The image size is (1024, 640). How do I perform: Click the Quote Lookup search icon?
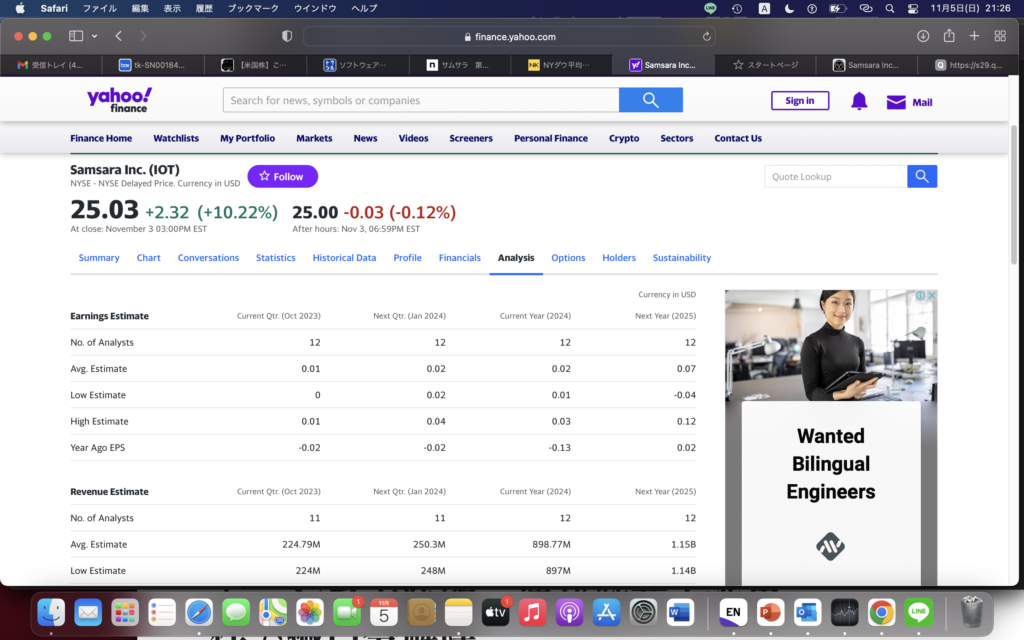pyautogui.click(x=922, y=177)
